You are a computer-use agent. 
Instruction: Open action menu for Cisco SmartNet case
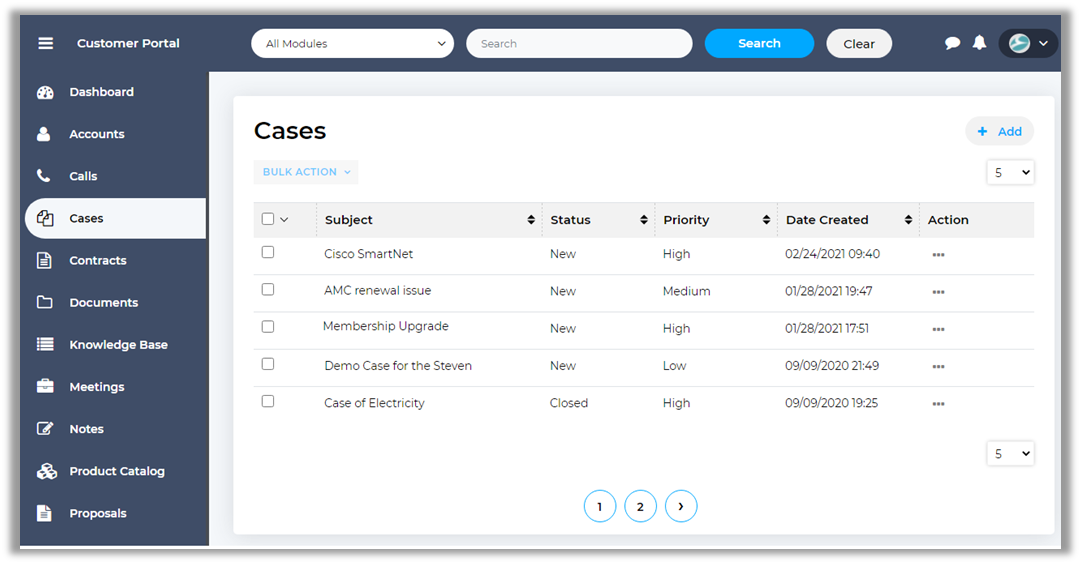[938, 255]
